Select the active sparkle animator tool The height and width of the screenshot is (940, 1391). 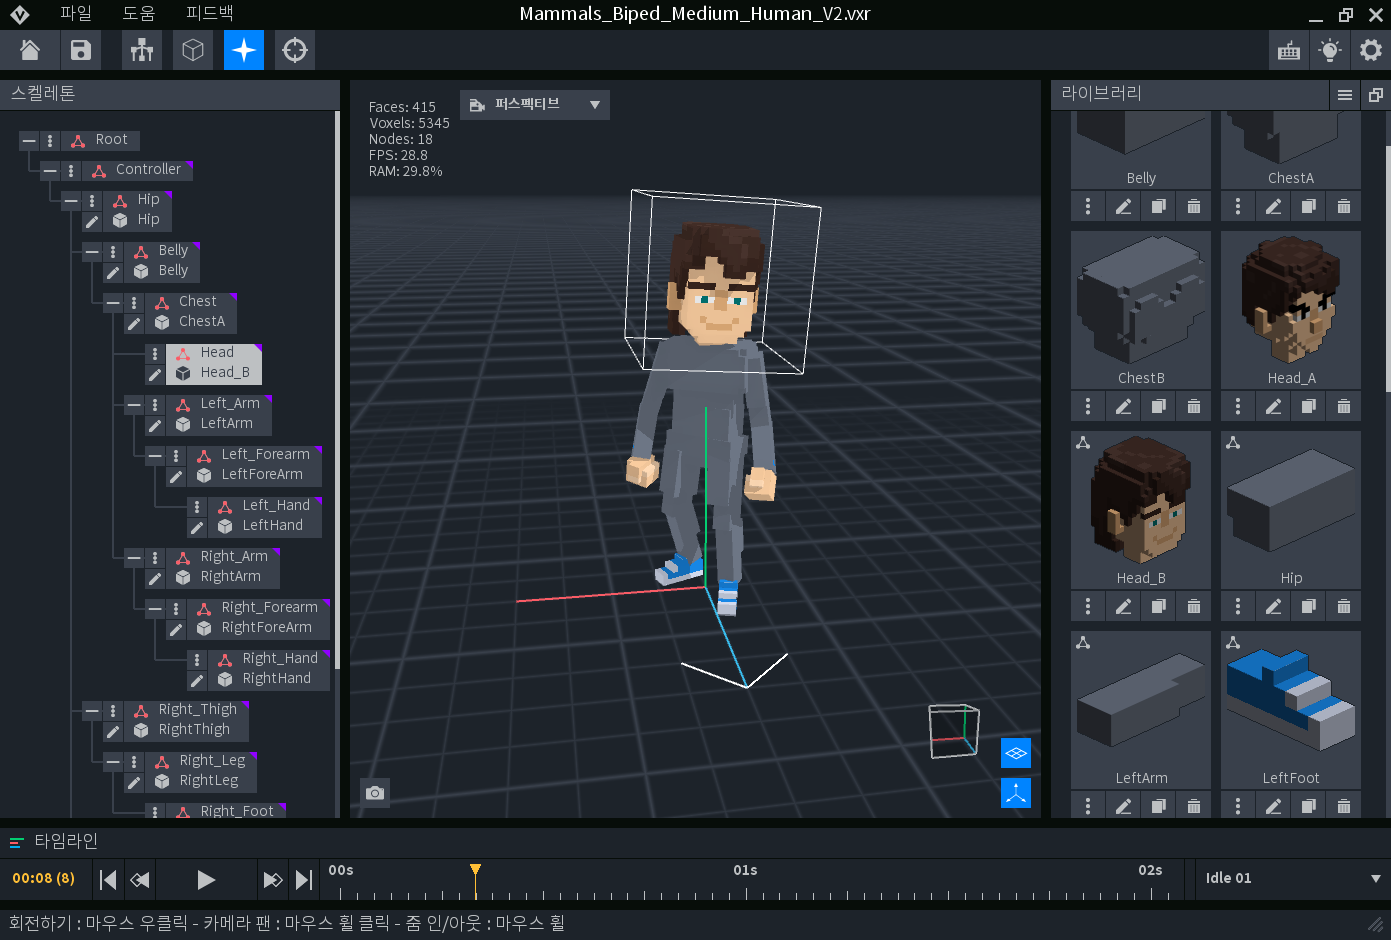tap(244, 50)
